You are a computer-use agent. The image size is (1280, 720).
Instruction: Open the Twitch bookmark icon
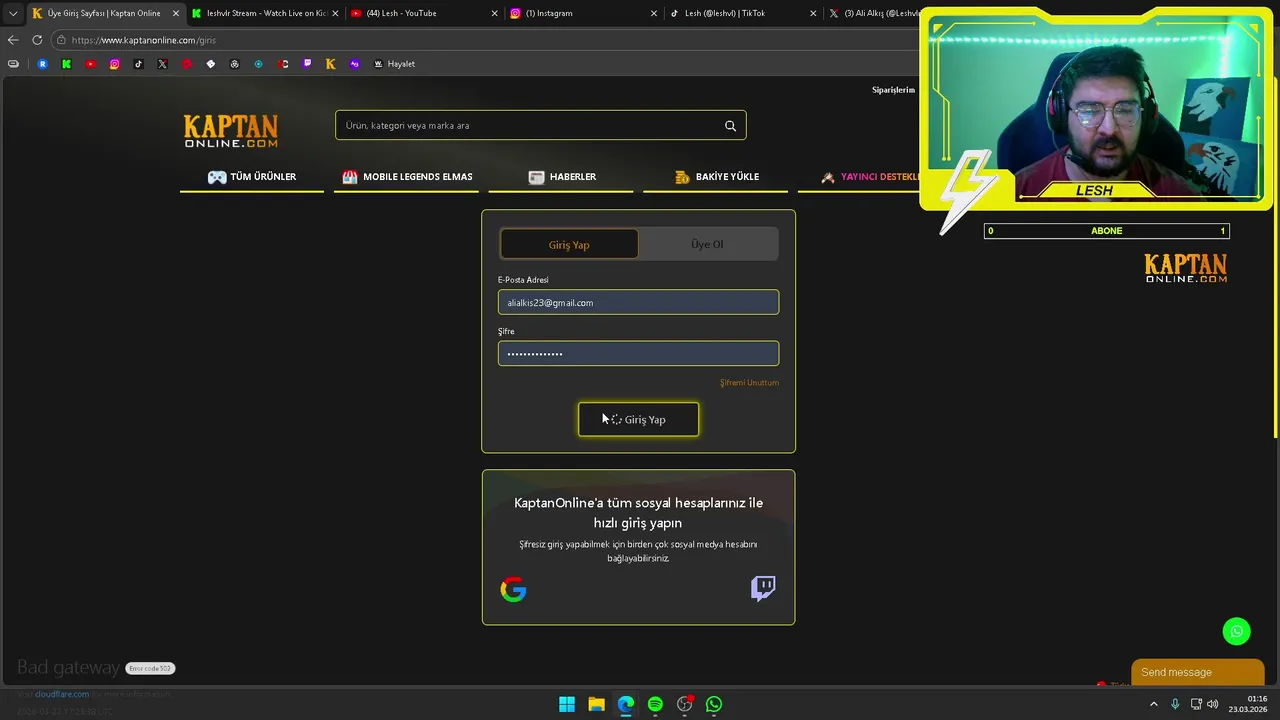(x=306, y=64)
